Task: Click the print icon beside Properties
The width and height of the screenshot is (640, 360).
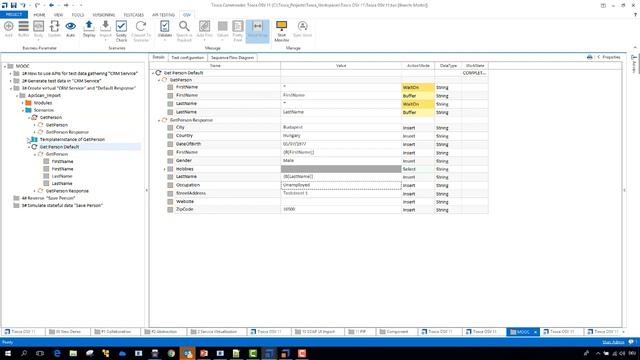Action: coord(589,57)
